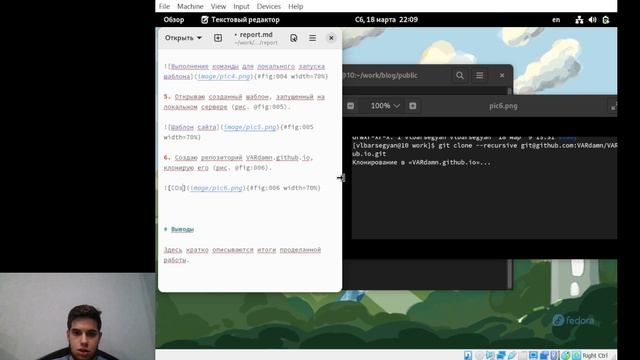Open the search document icon in text editor
Viewport: 640px width, 360px height.
point(293,38)
